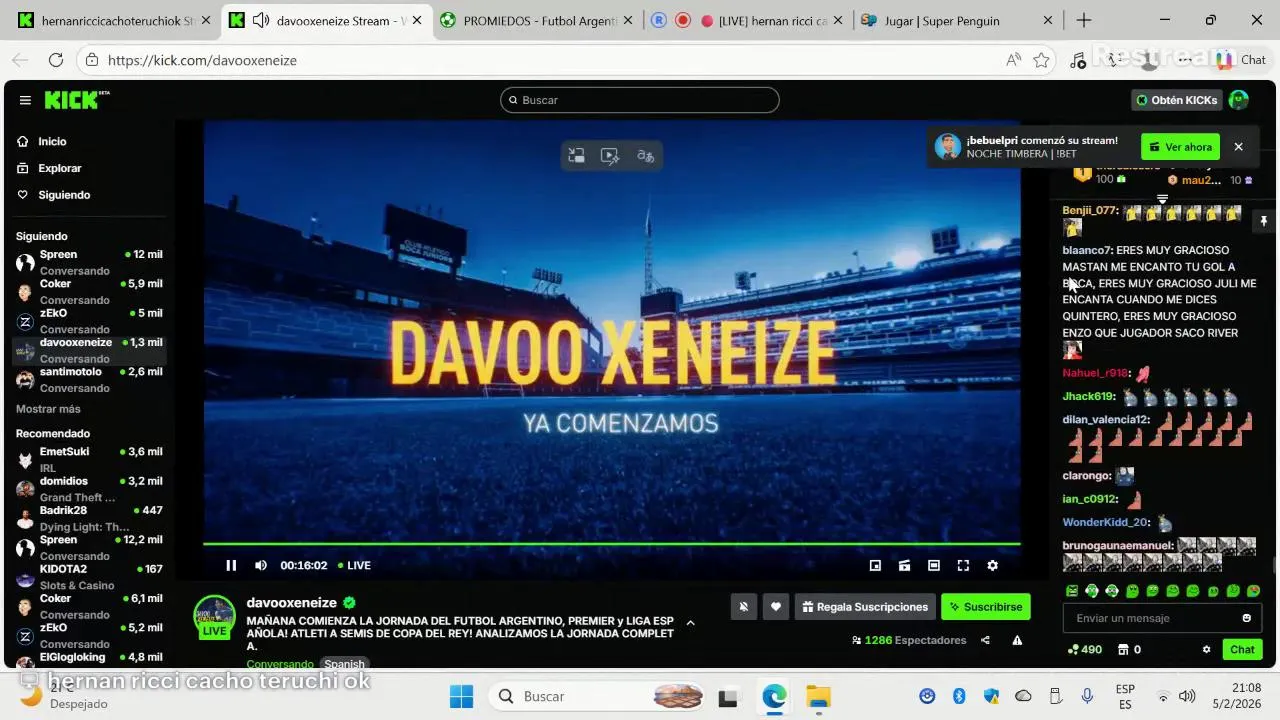1280x720 pixels.
Task: Click the LIVE indicator in player
Action: click(x=354, y=565)
